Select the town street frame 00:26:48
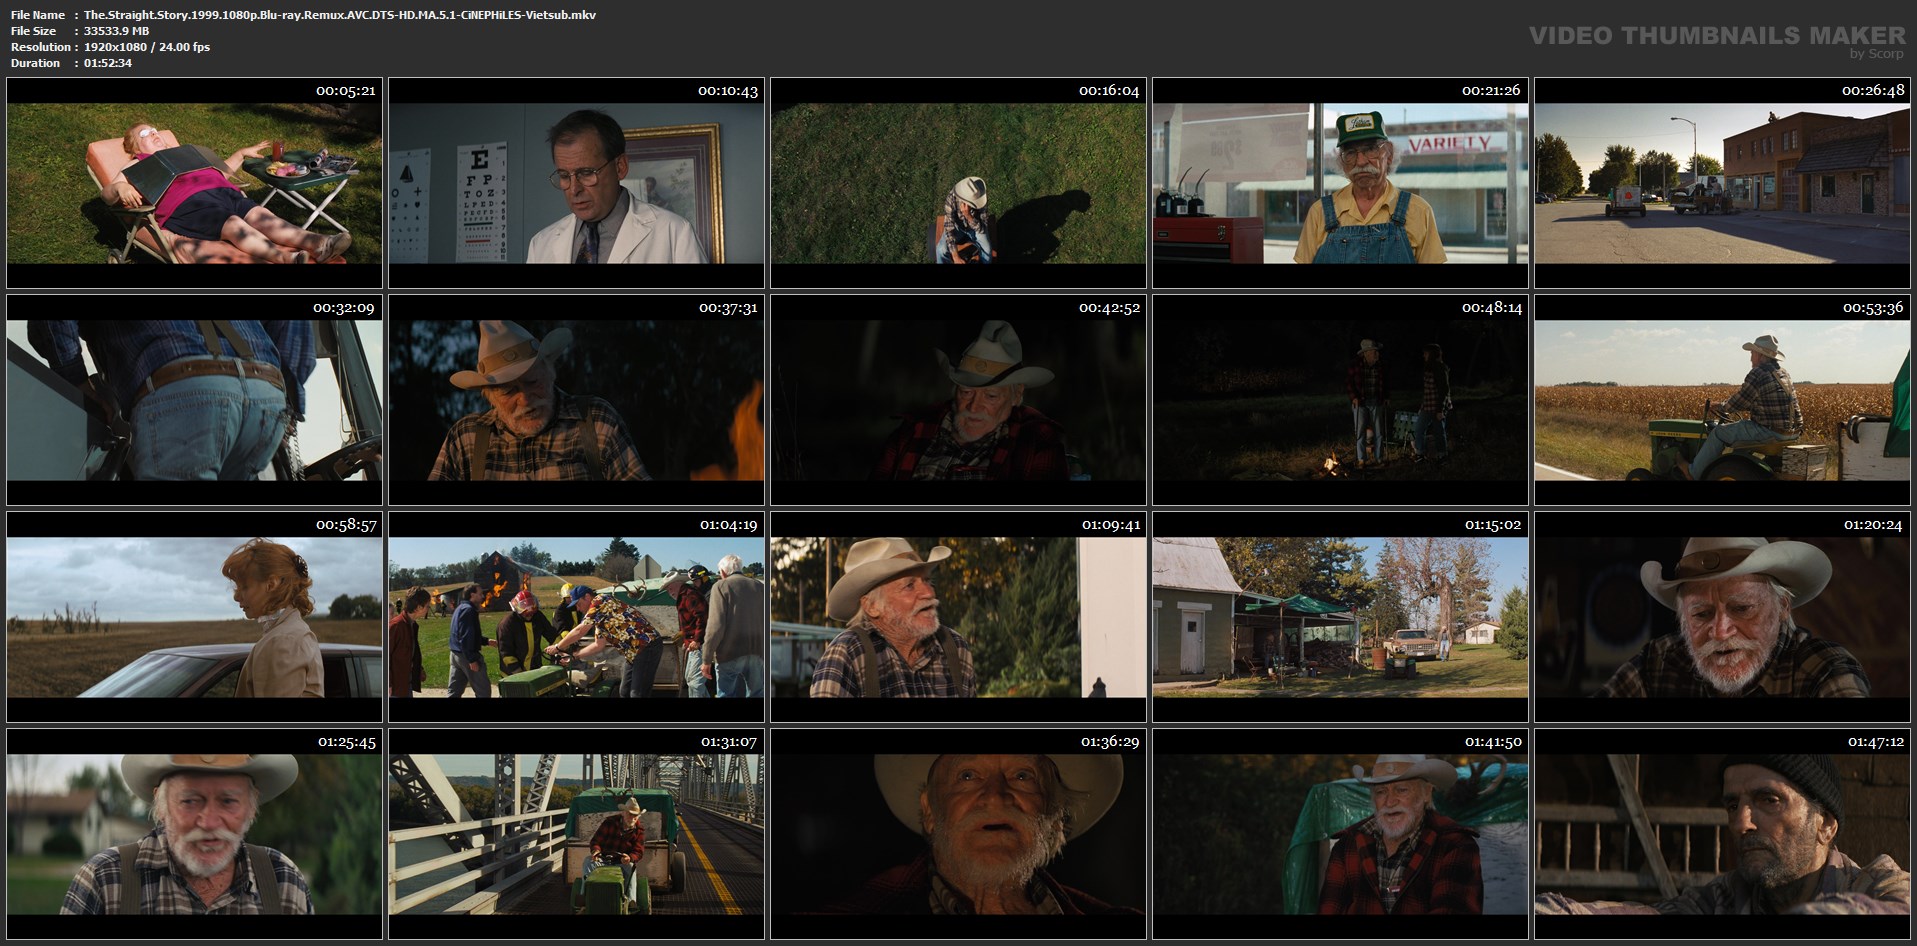 [1722, 183]
